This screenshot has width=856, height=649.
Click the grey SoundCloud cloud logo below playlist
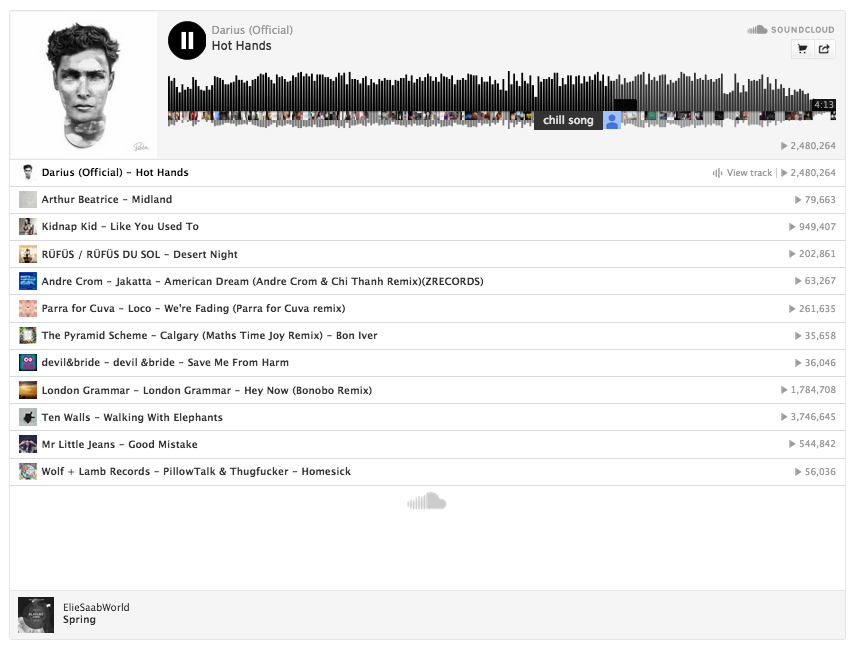pos(427,501)
